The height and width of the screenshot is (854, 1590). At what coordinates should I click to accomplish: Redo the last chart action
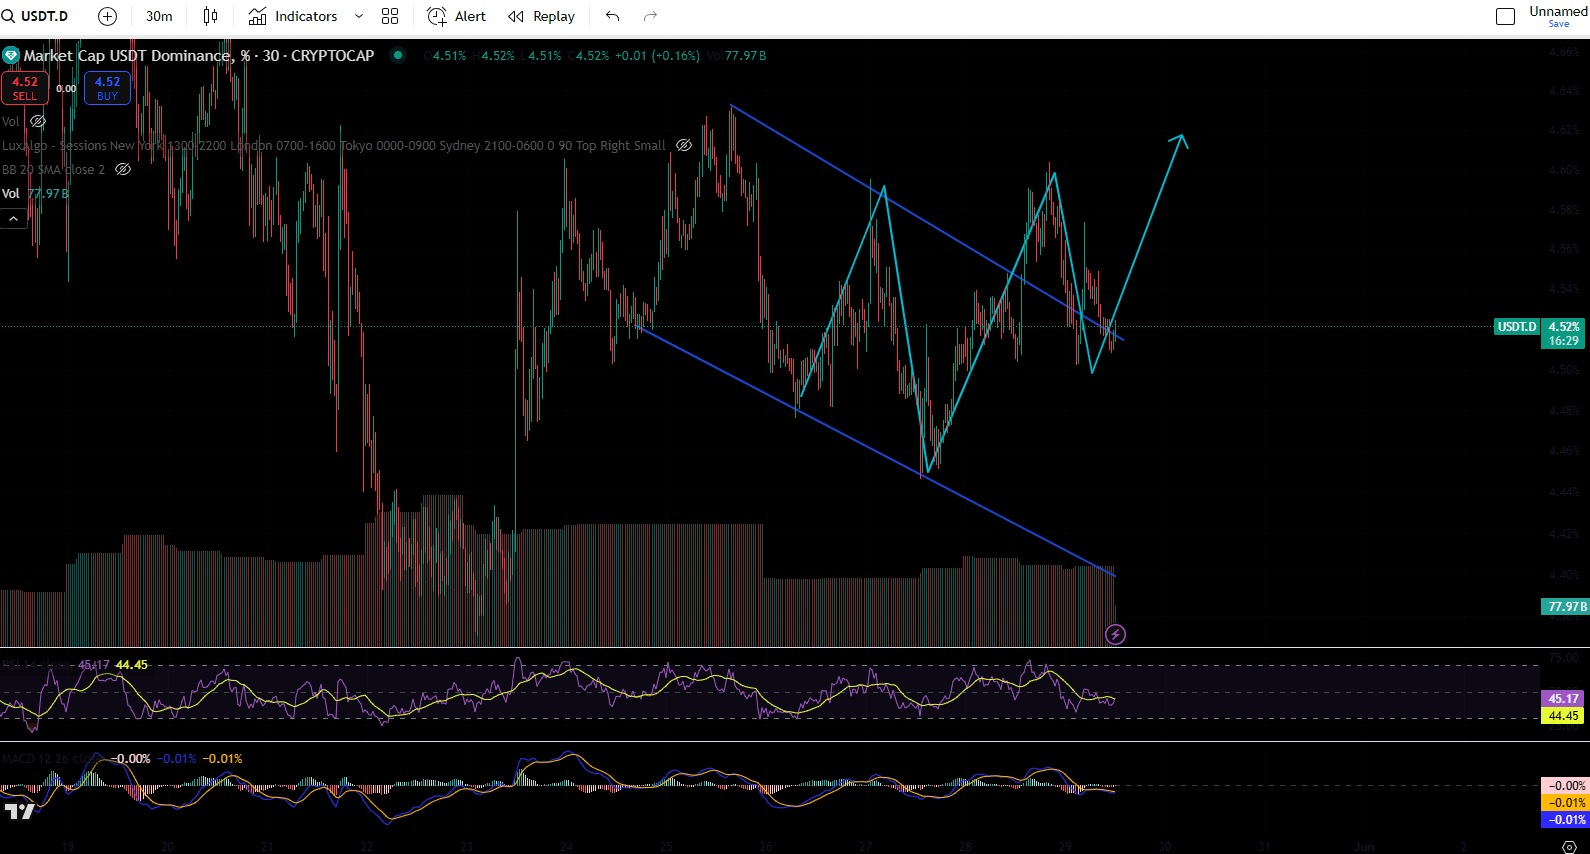click(x=650, y=16)
